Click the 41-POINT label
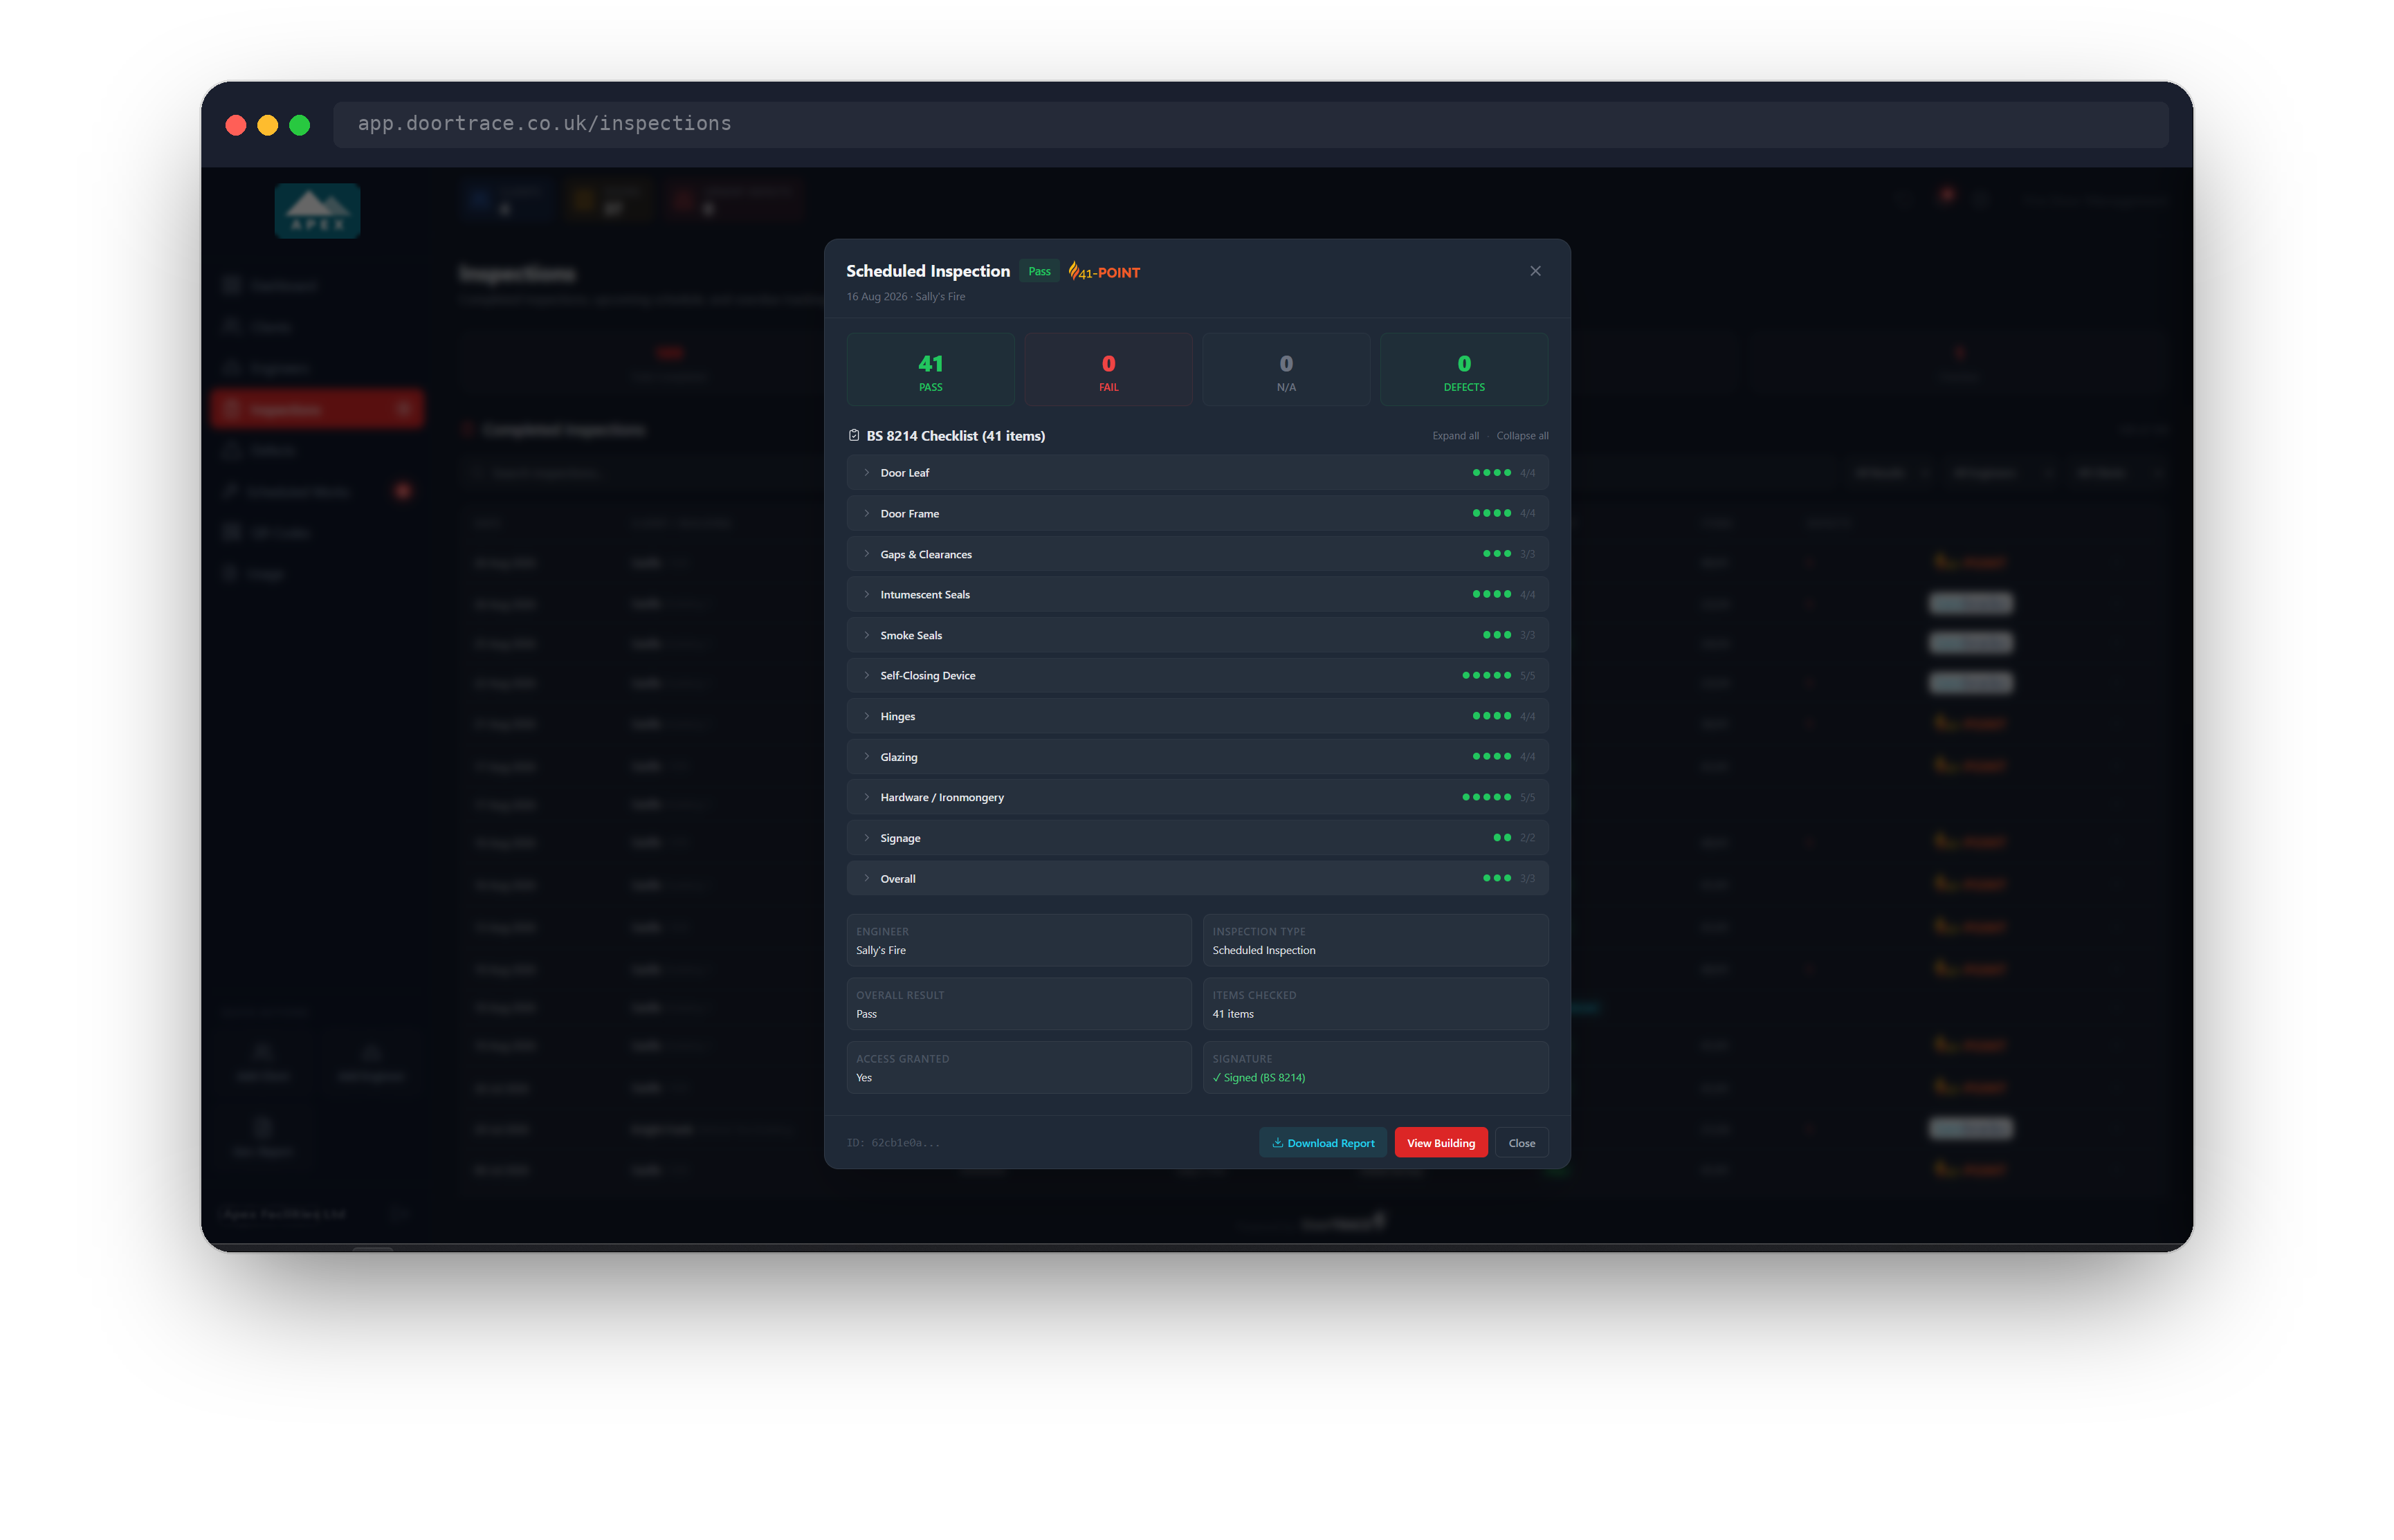Image resolution: width=2394 pixels, height=1540 pixels. click(1109, 273)
